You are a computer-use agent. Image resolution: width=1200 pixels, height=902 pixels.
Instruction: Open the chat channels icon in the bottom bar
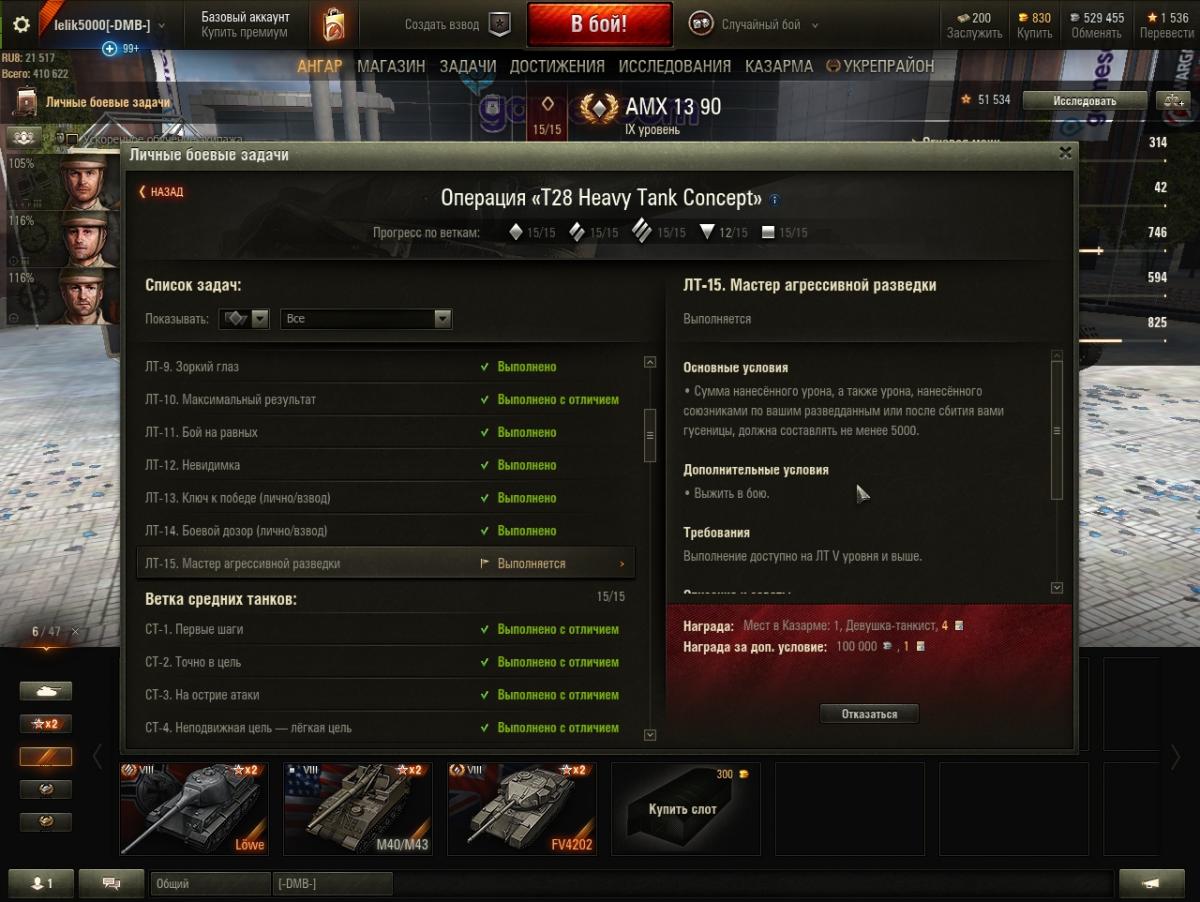tap(125, 883)
